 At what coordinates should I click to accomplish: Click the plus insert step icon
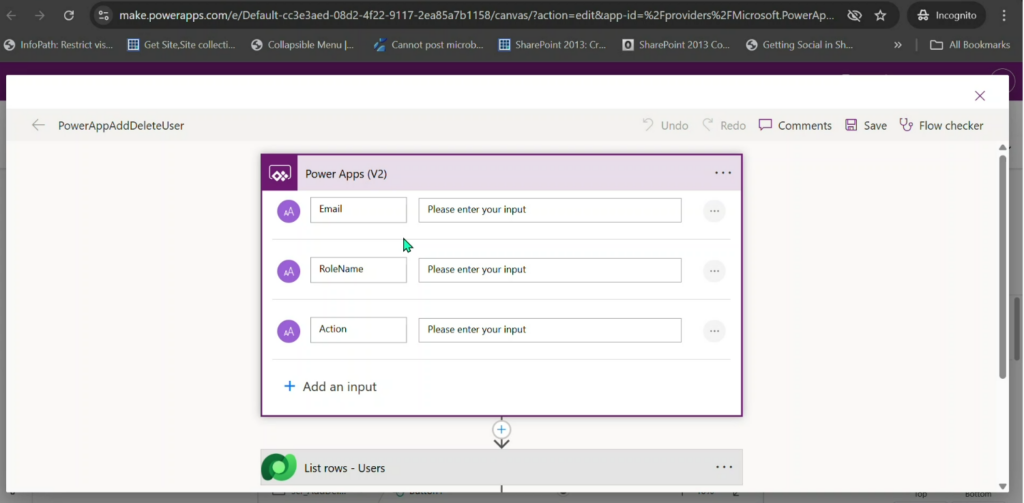[x=501, y=429]
